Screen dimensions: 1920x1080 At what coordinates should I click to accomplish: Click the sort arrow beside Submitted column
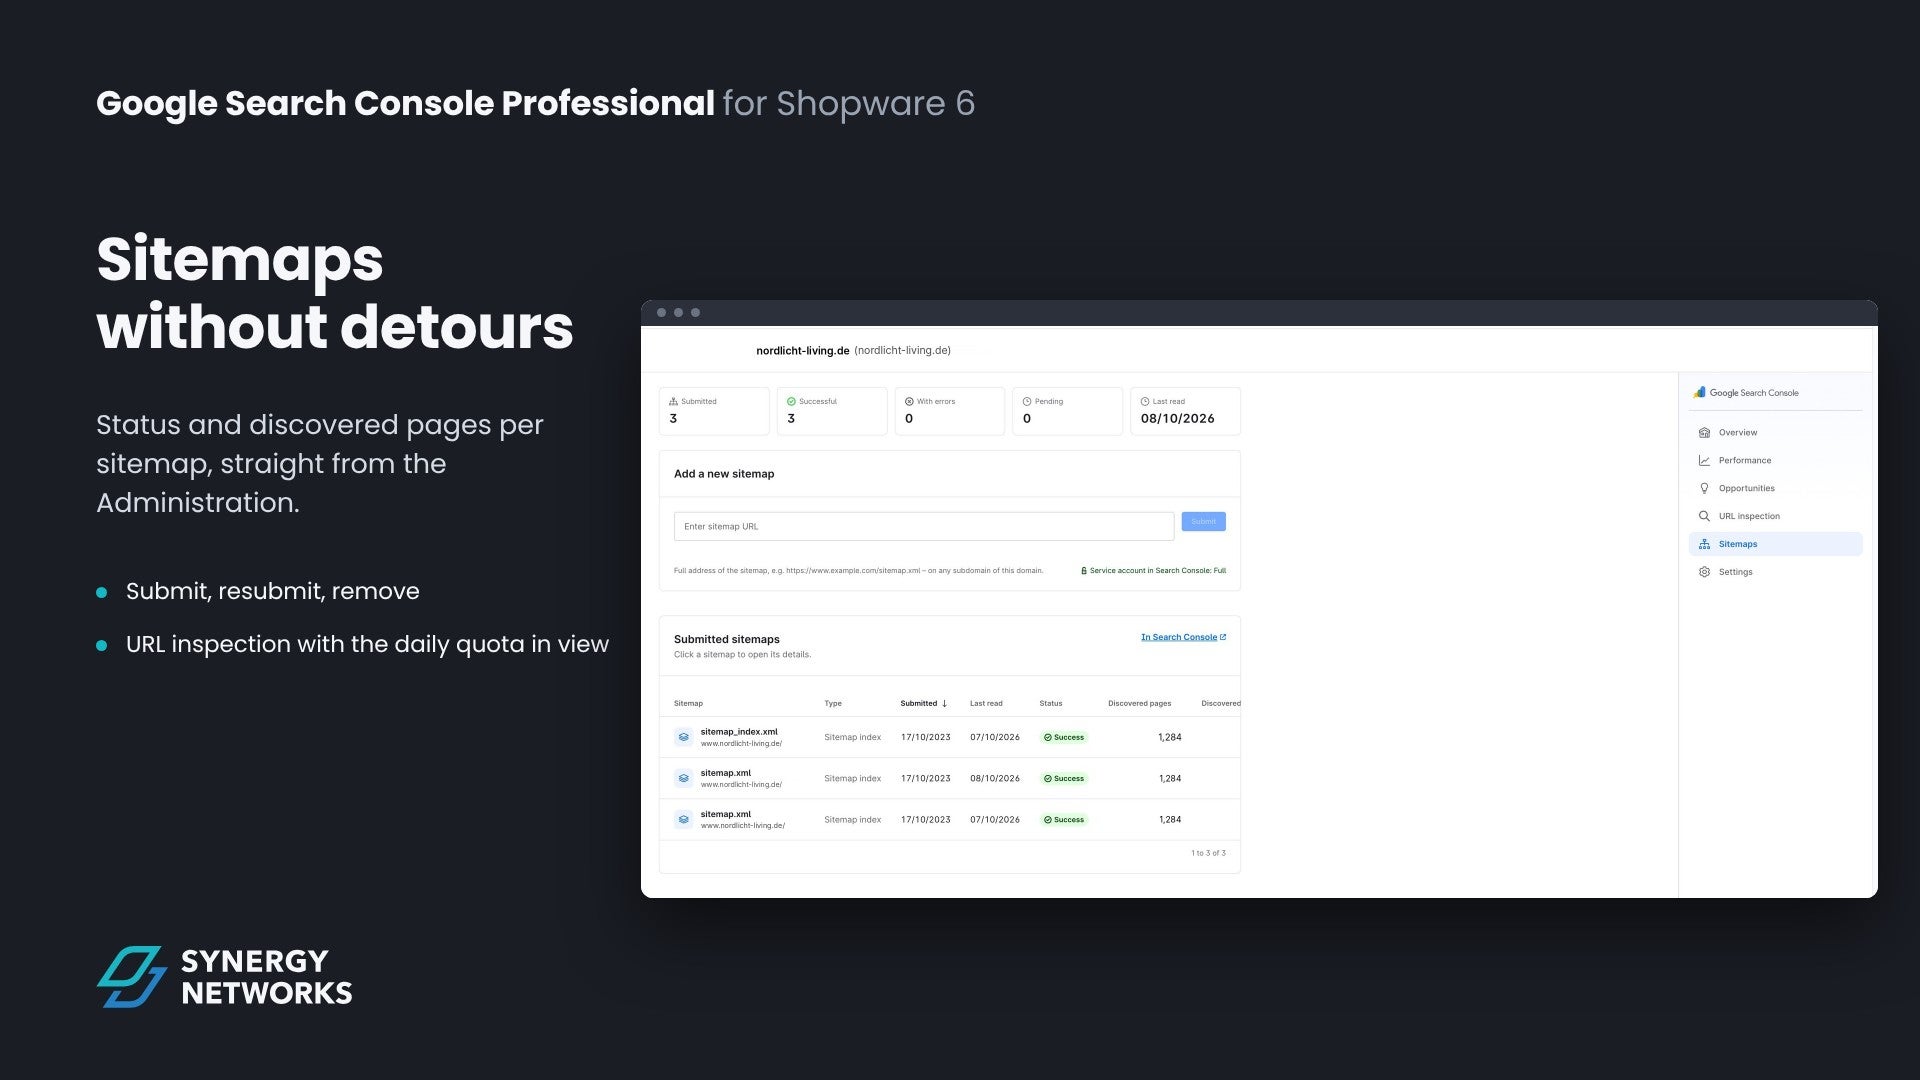pyautogui.click(x=944, y=704)
